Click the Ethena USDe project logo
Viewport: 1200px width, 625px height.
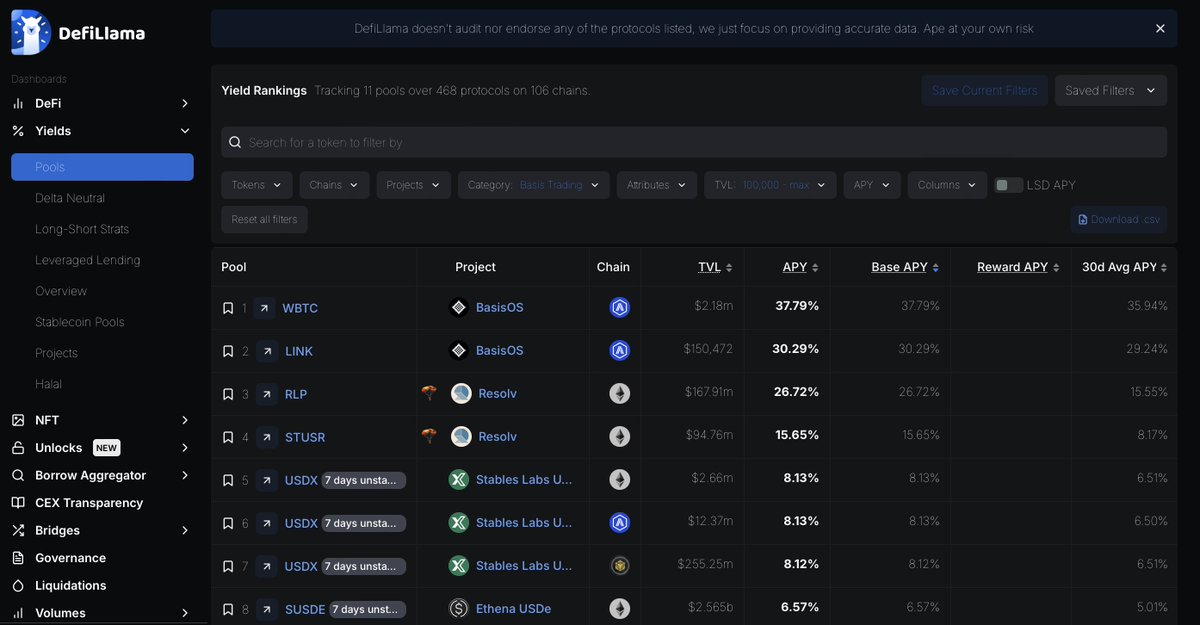click(x=459, y=608)
